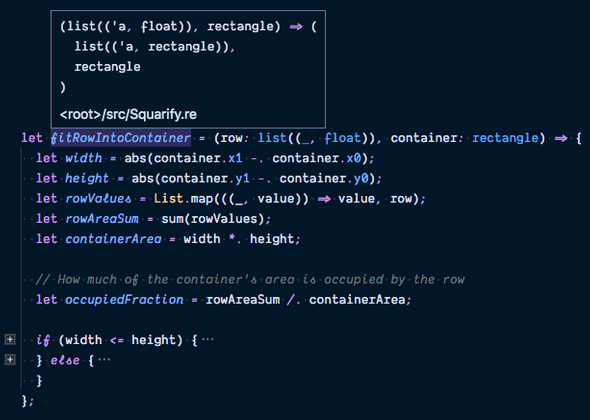590x420 pixels.
Task: Click the highlighted fitRowIntoContainer identifier
Action: [121, 138]
